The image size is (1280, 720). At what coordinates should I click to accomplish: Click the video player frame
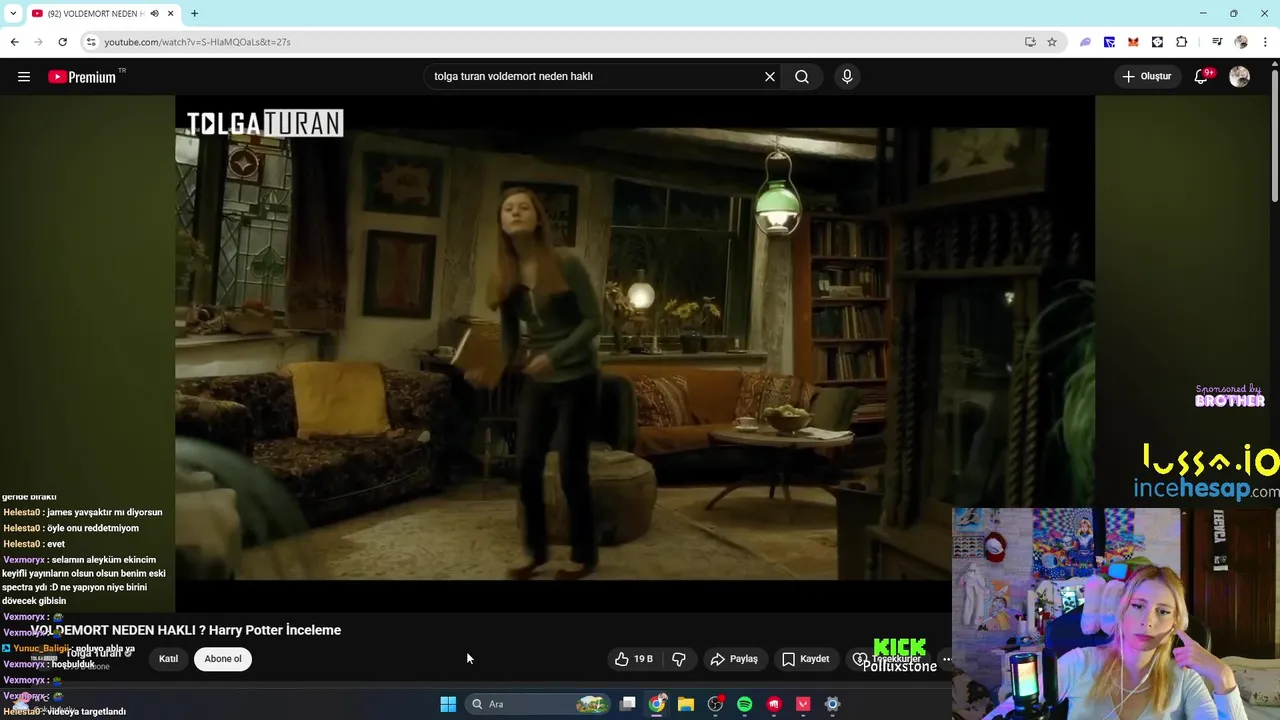point(635,352)
